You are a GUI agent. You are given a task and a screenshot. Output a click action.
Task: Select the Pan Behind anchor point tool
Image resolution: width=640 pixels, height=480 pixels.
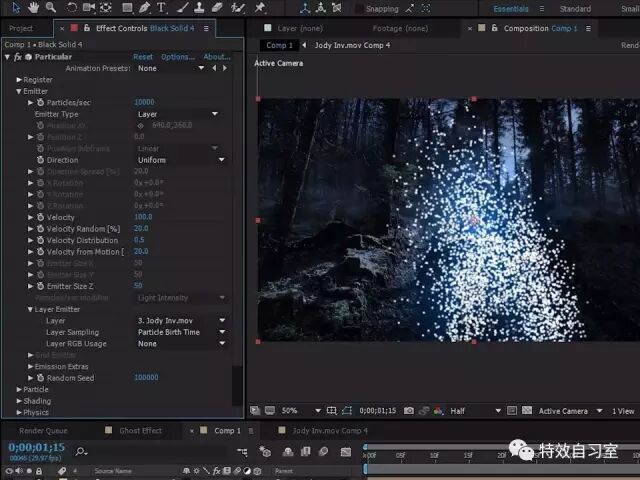[106, 7]
